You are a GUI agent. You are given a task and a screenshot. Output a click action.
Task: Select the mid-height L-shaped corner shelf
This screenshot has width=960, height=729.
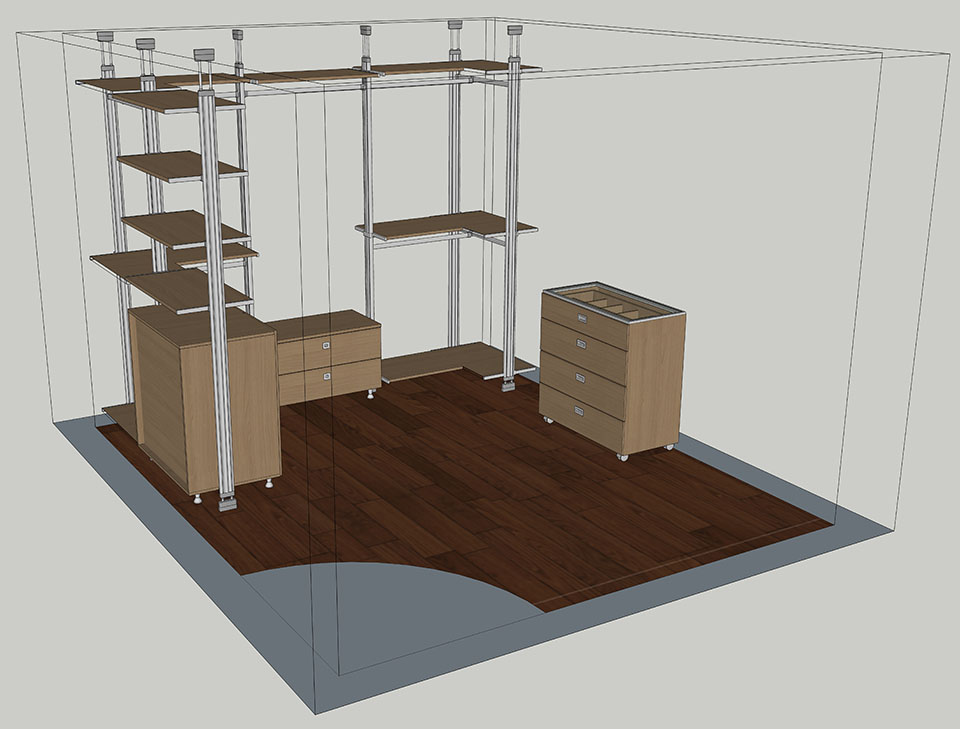[x=447, y=227]
